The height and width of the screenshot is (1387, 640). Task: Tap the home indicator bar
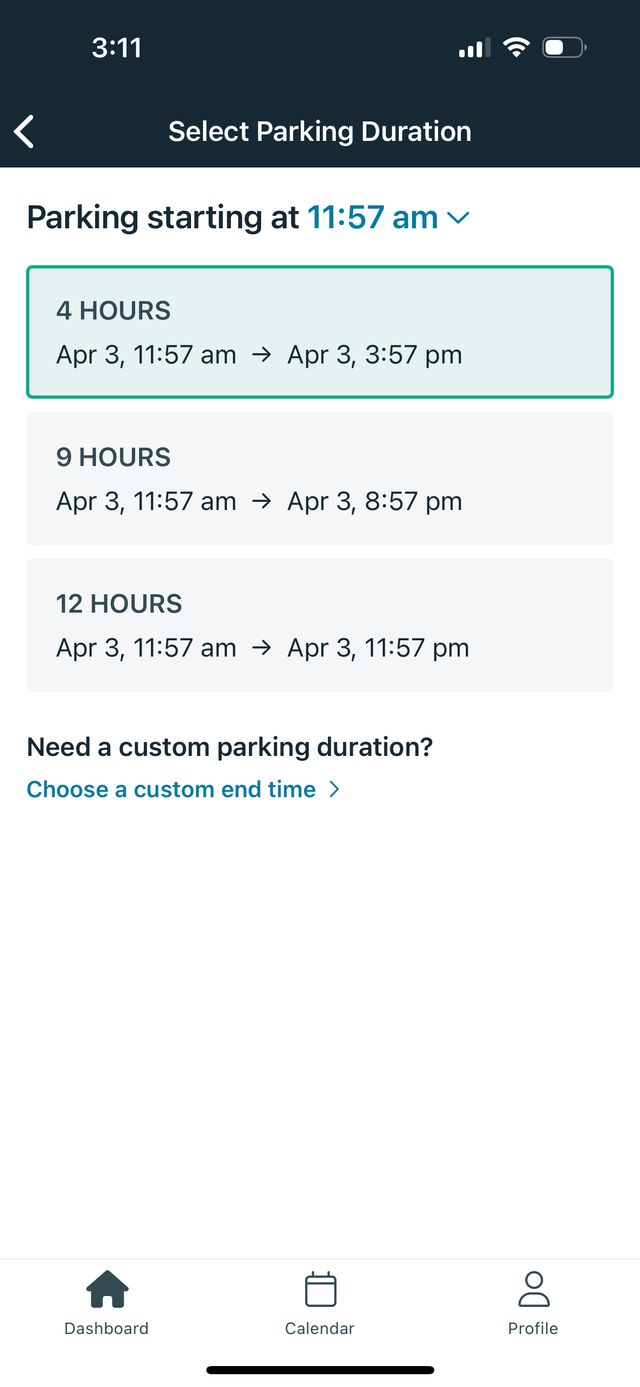320,1370
